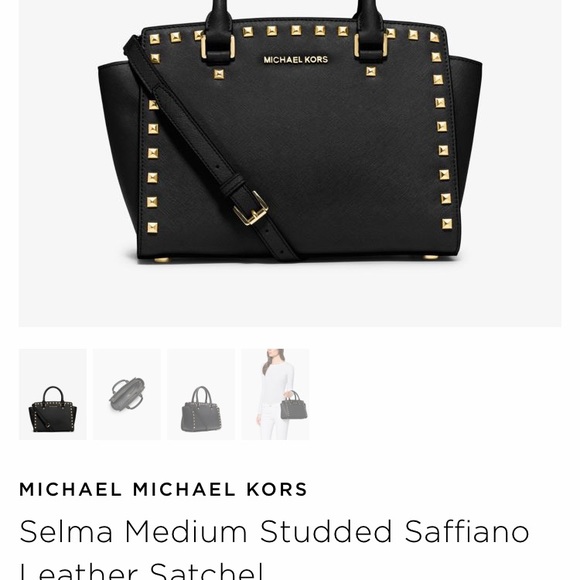
Task: Click the Selma Medium Studded Saffiano title
Action: click(x=274, y=532)
